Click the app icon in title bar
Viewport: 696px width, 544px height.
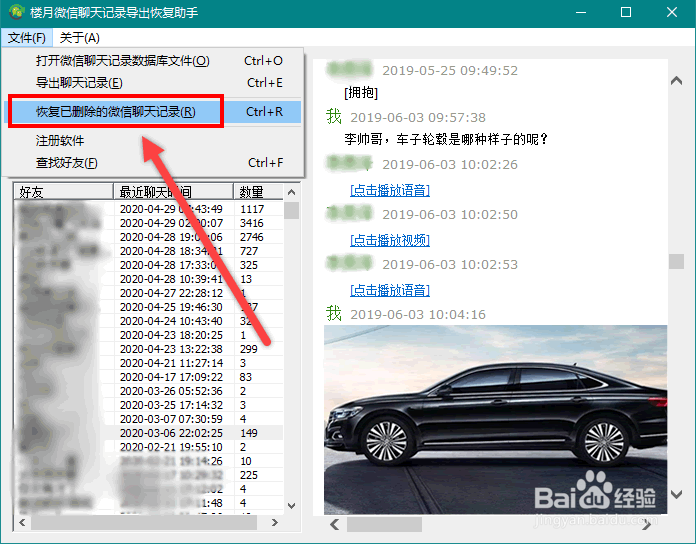[x=17, y=12]
